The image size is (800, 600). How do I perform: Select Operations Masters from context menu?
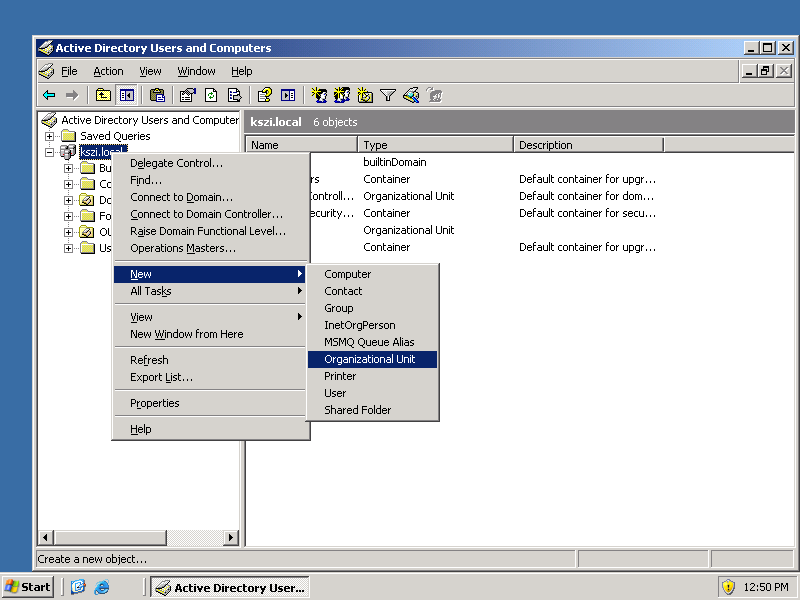pos(210,248)
